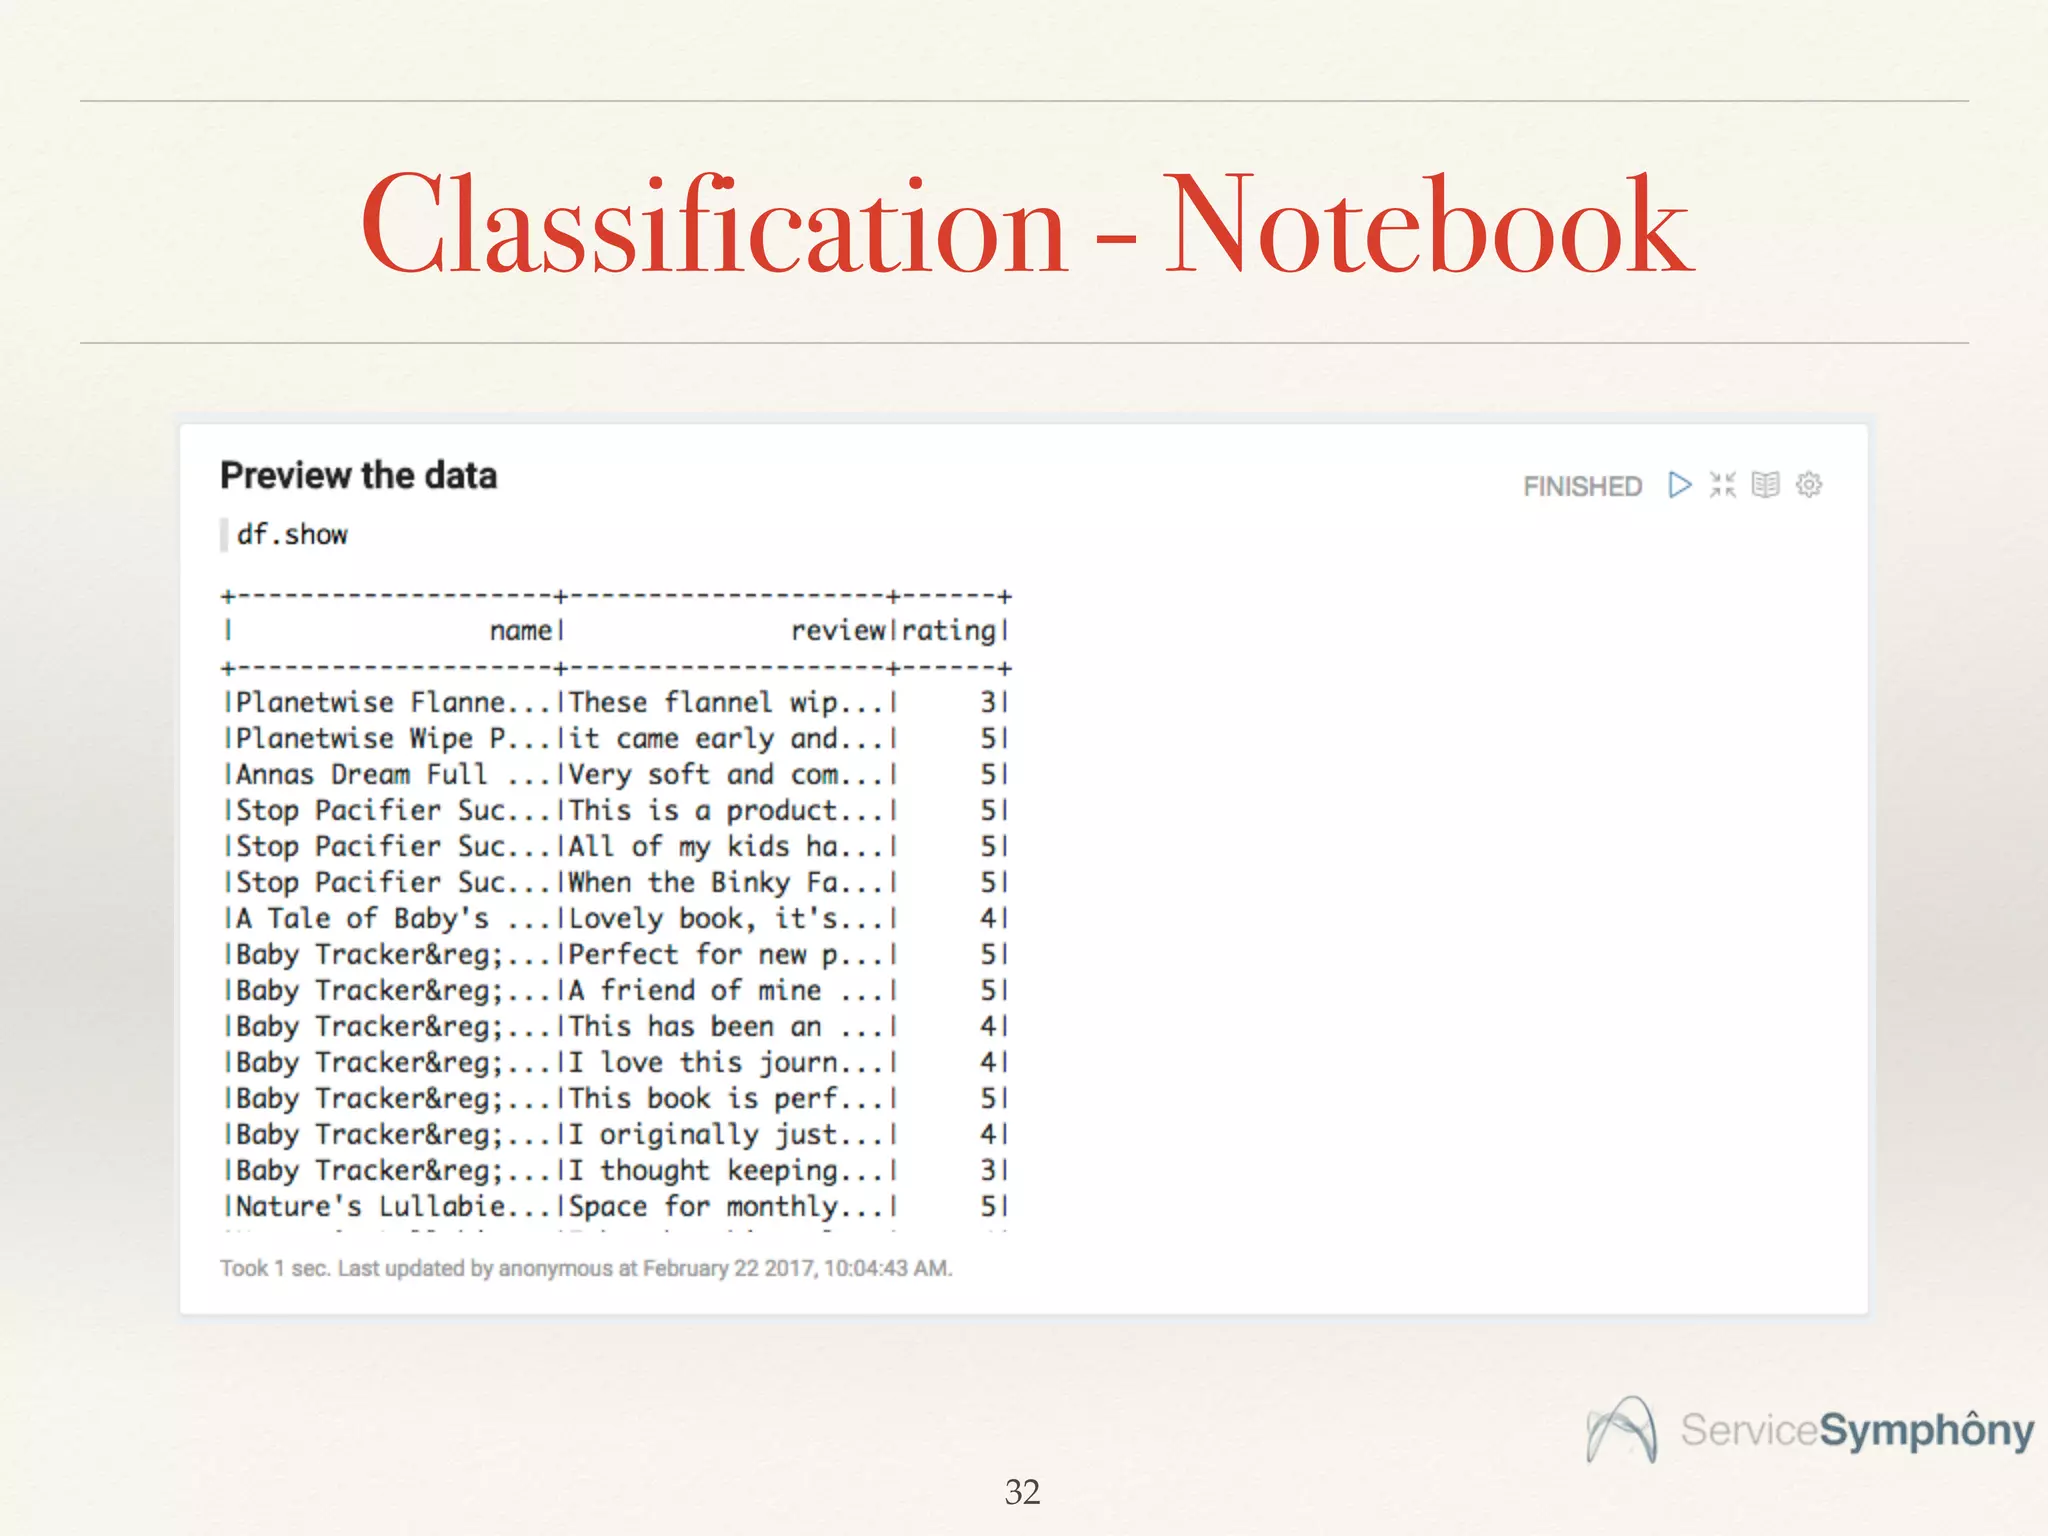2048x1536 pixels.
Task: Click the Planetwise Flanne... first row
Action: tap(392, 702)
